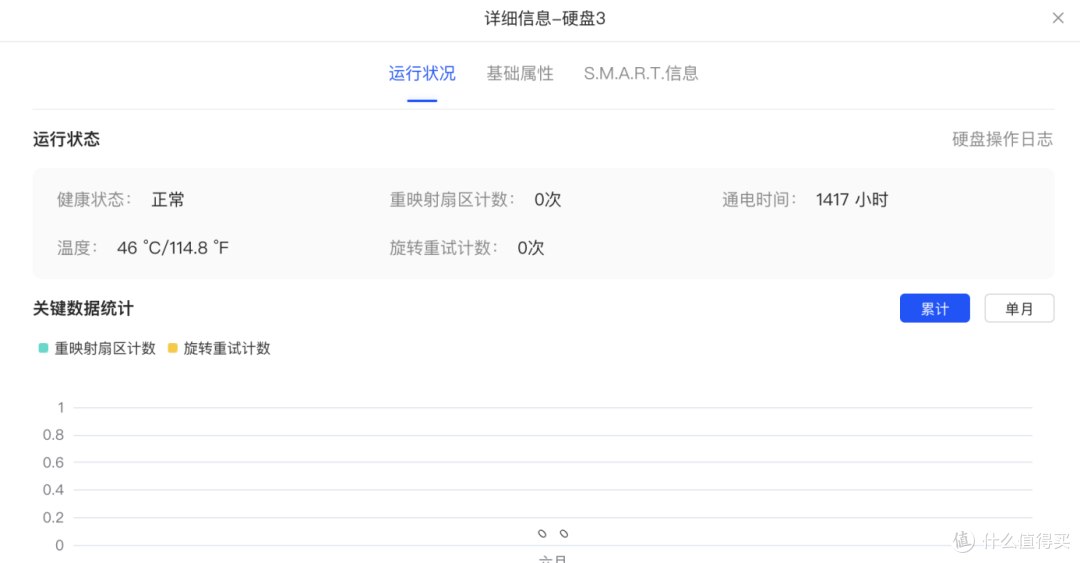Click the 重映射扇区计数 value 0次 in the status panel
The image size is (1080, 563).
[x=548, y=200]
